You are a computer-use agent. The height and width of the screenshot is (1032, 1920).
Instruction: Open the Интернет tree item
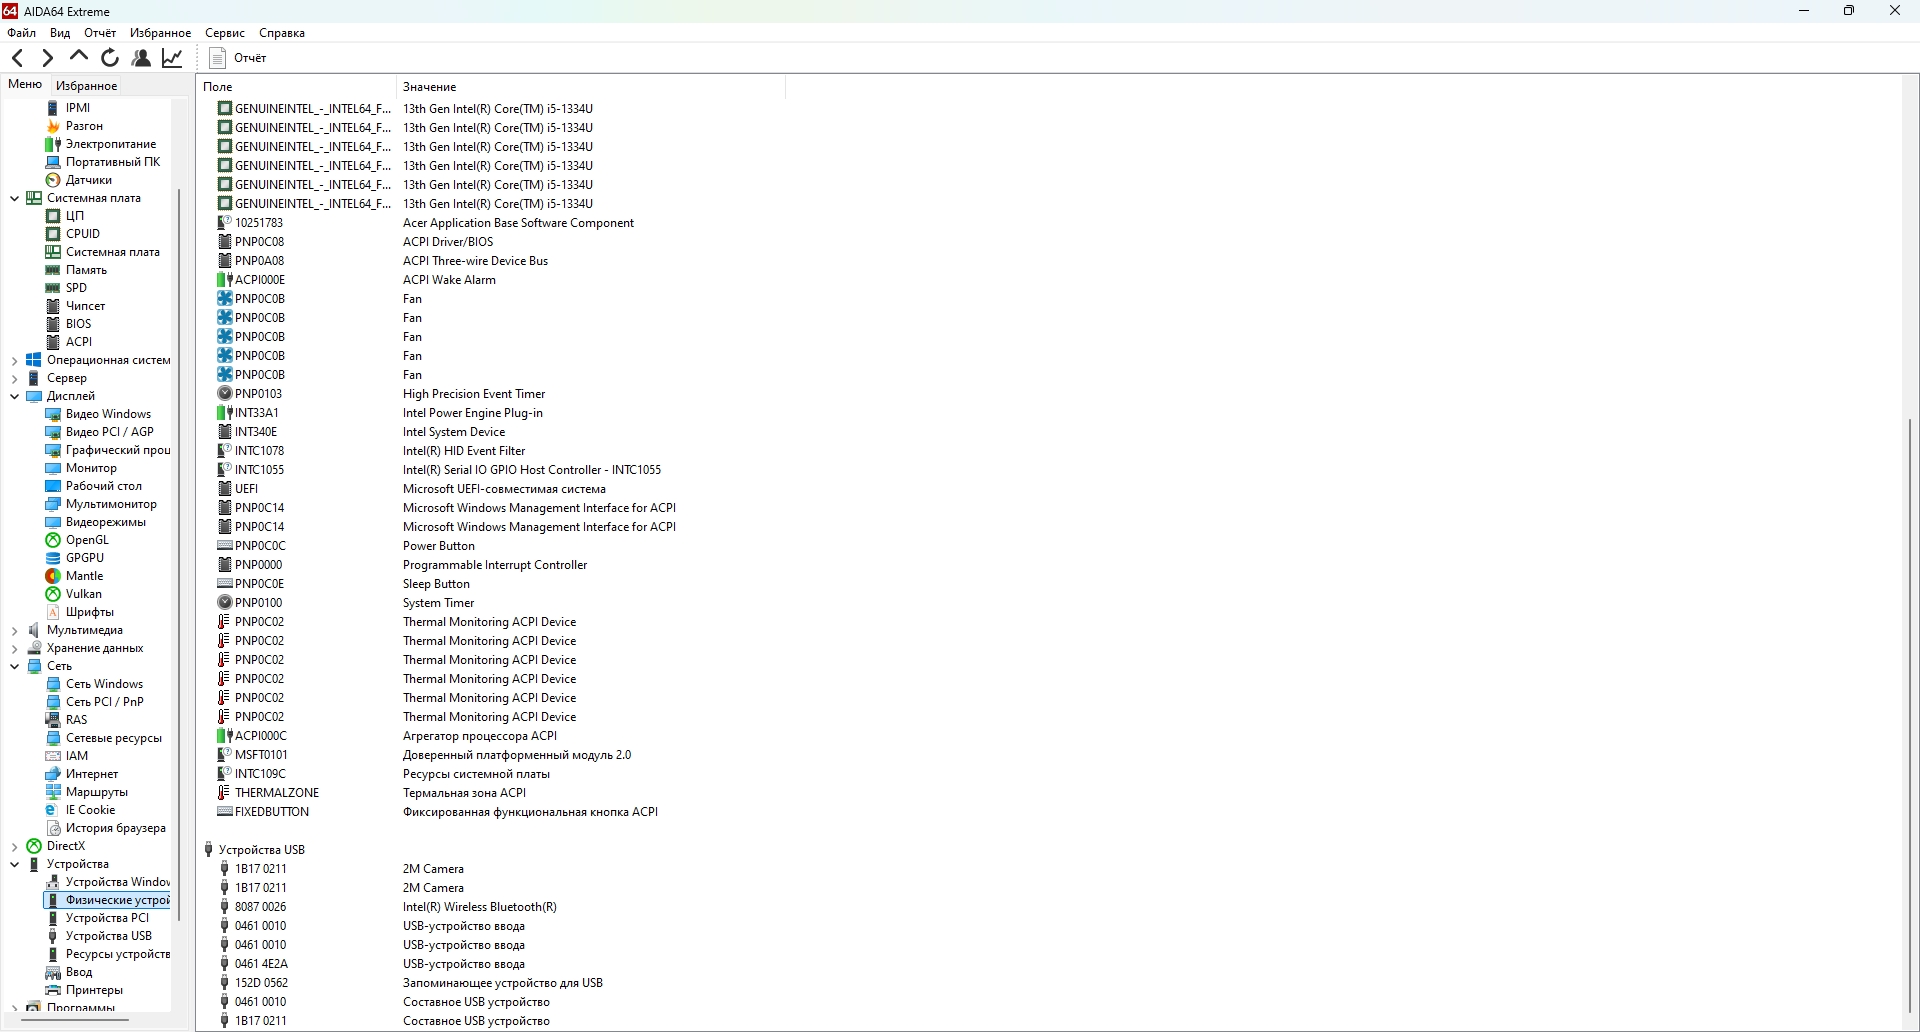point(82,774)
